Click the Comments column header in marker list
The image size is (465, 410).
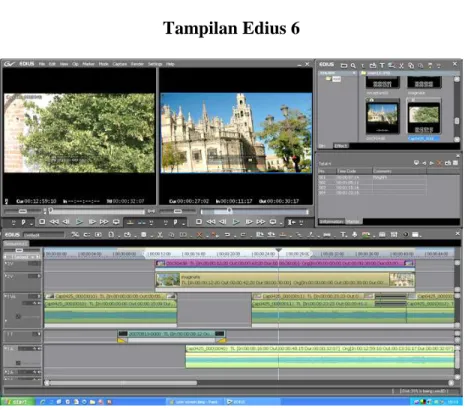399,171
